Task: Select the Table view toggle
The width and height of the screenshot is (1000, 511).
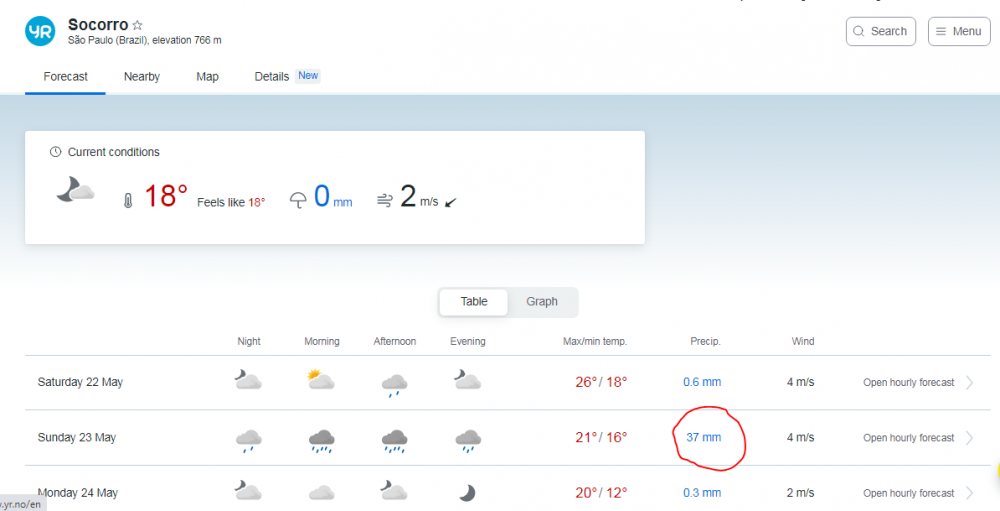Action: [474, 302]
